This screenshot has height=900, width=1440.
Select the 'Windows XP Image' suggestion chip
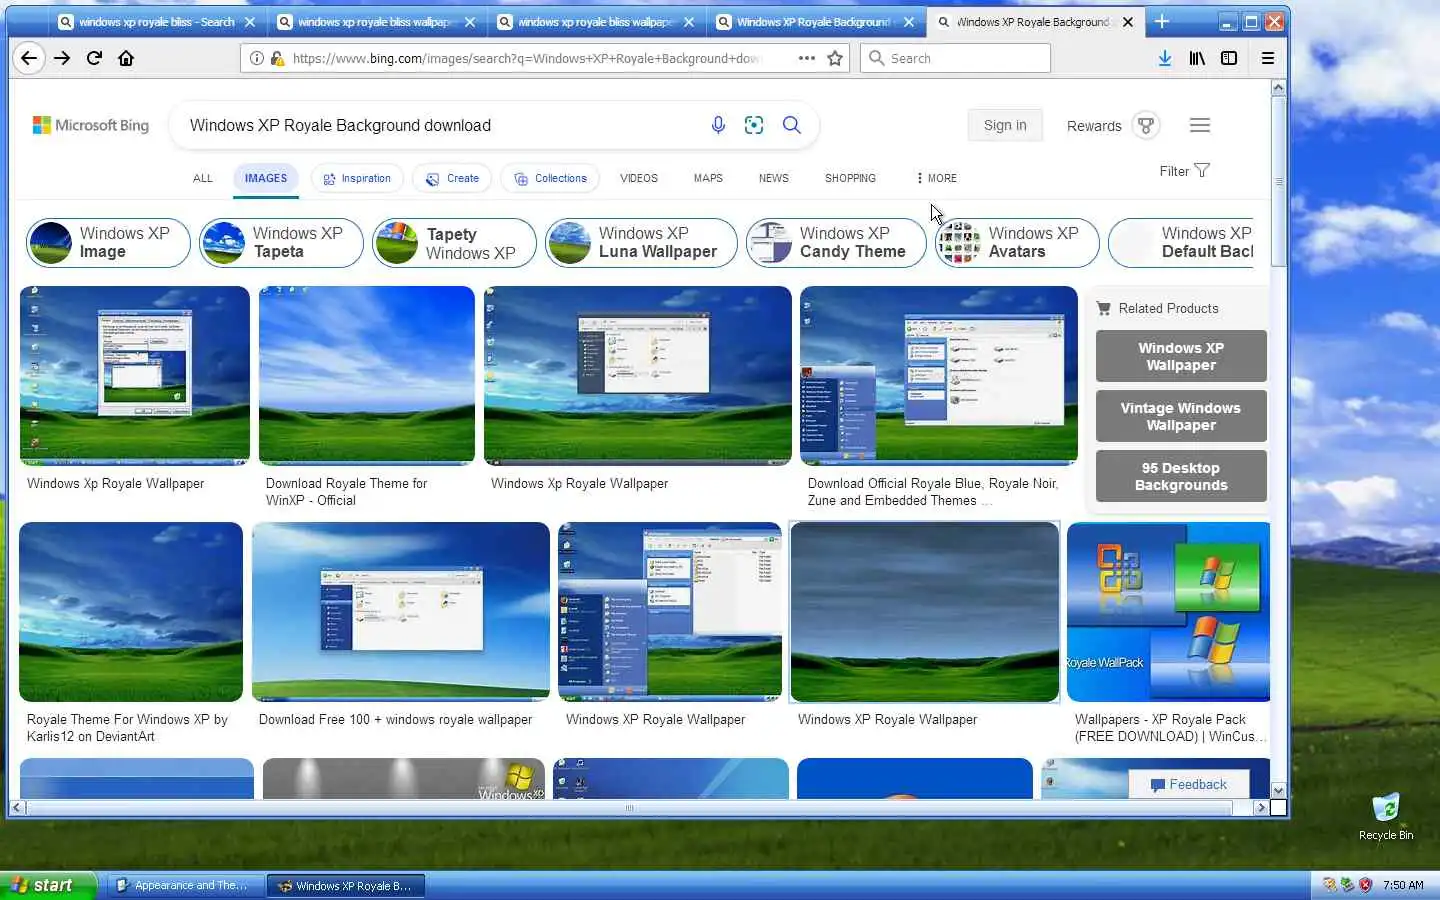tap(108, 243)
